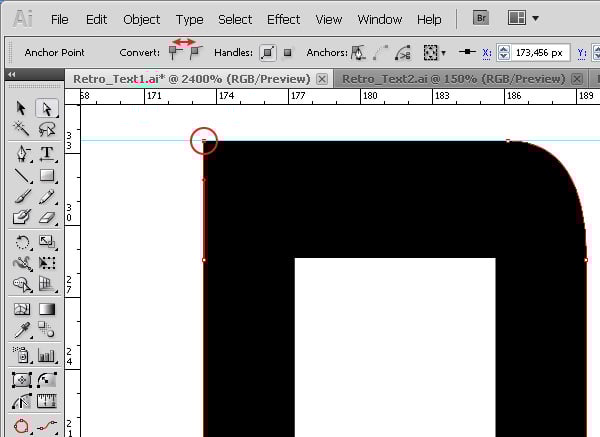600x437 pixels.
Task: Show handles for multiple selected anchor points
Action: [x=268, y=52]
